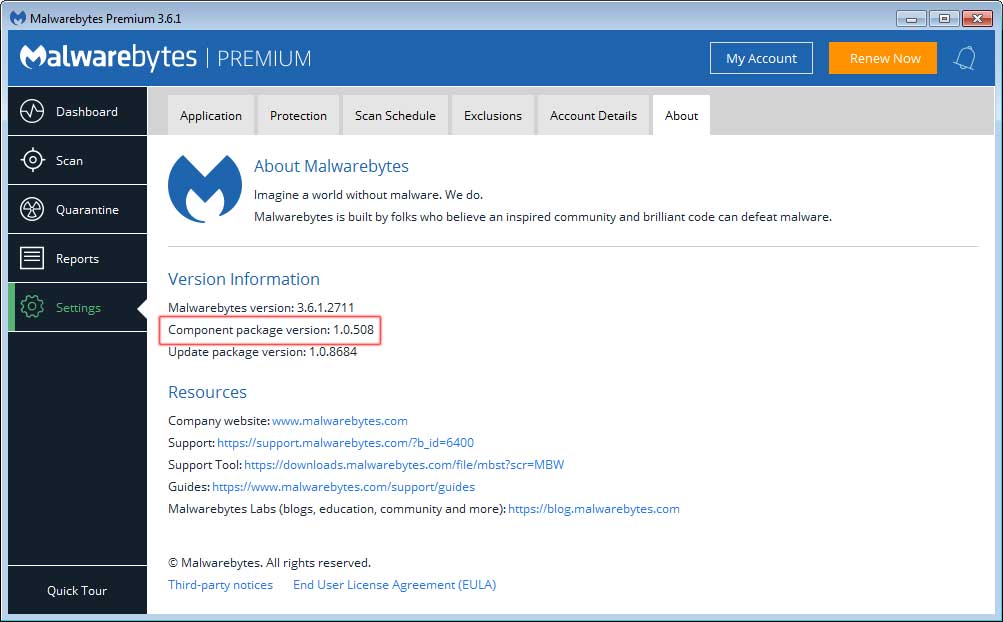Select the Exclusions tab
Image resolution: width=1003 pixels, height=622 pixels.
[492, 115]
